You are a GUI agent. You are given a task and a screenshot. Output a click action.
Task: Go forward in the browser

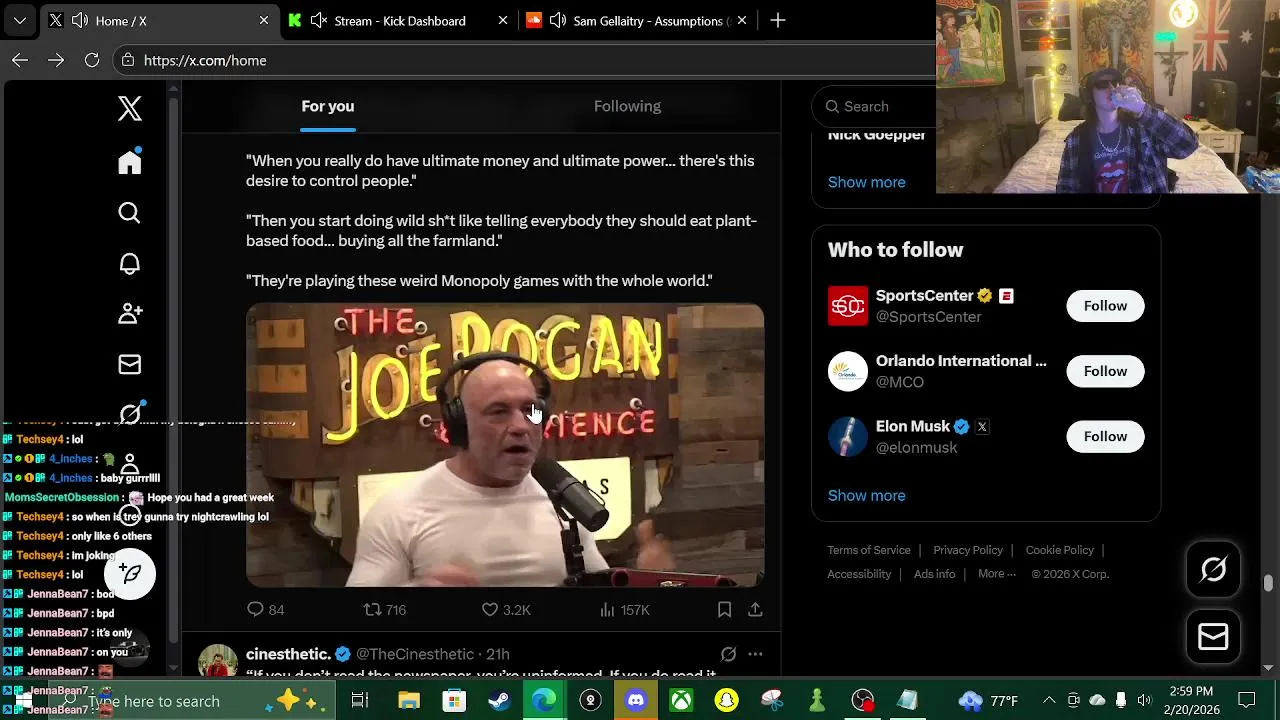pos(56,60)
